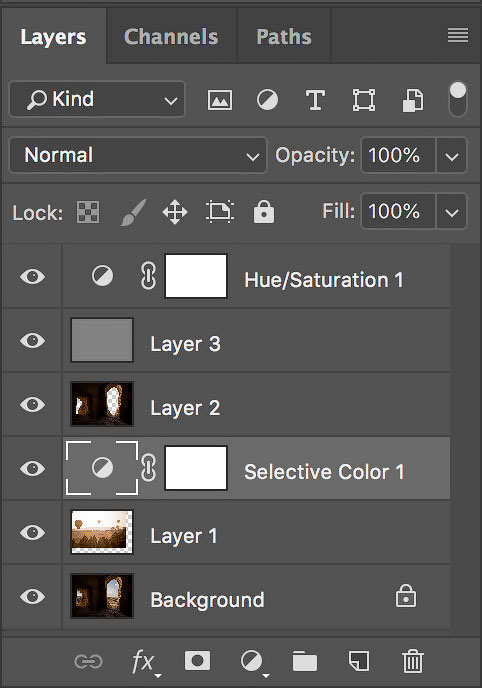Switch to the Paths tab
This screenshot has width=482, height=688.
(284, 37)
